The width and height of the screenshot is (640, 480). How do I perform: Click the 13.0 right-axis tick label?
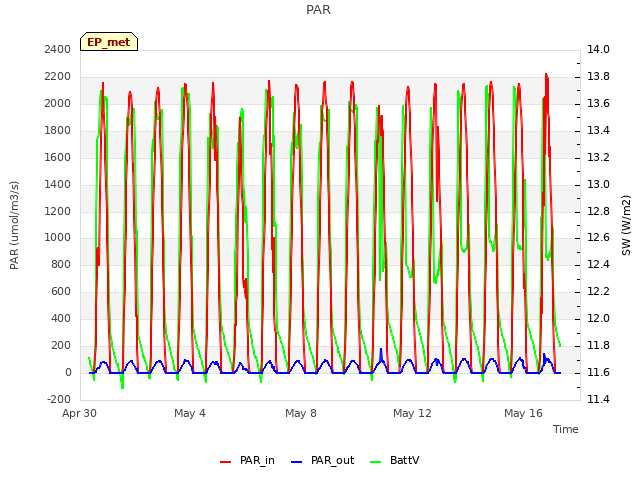(598, 184)
